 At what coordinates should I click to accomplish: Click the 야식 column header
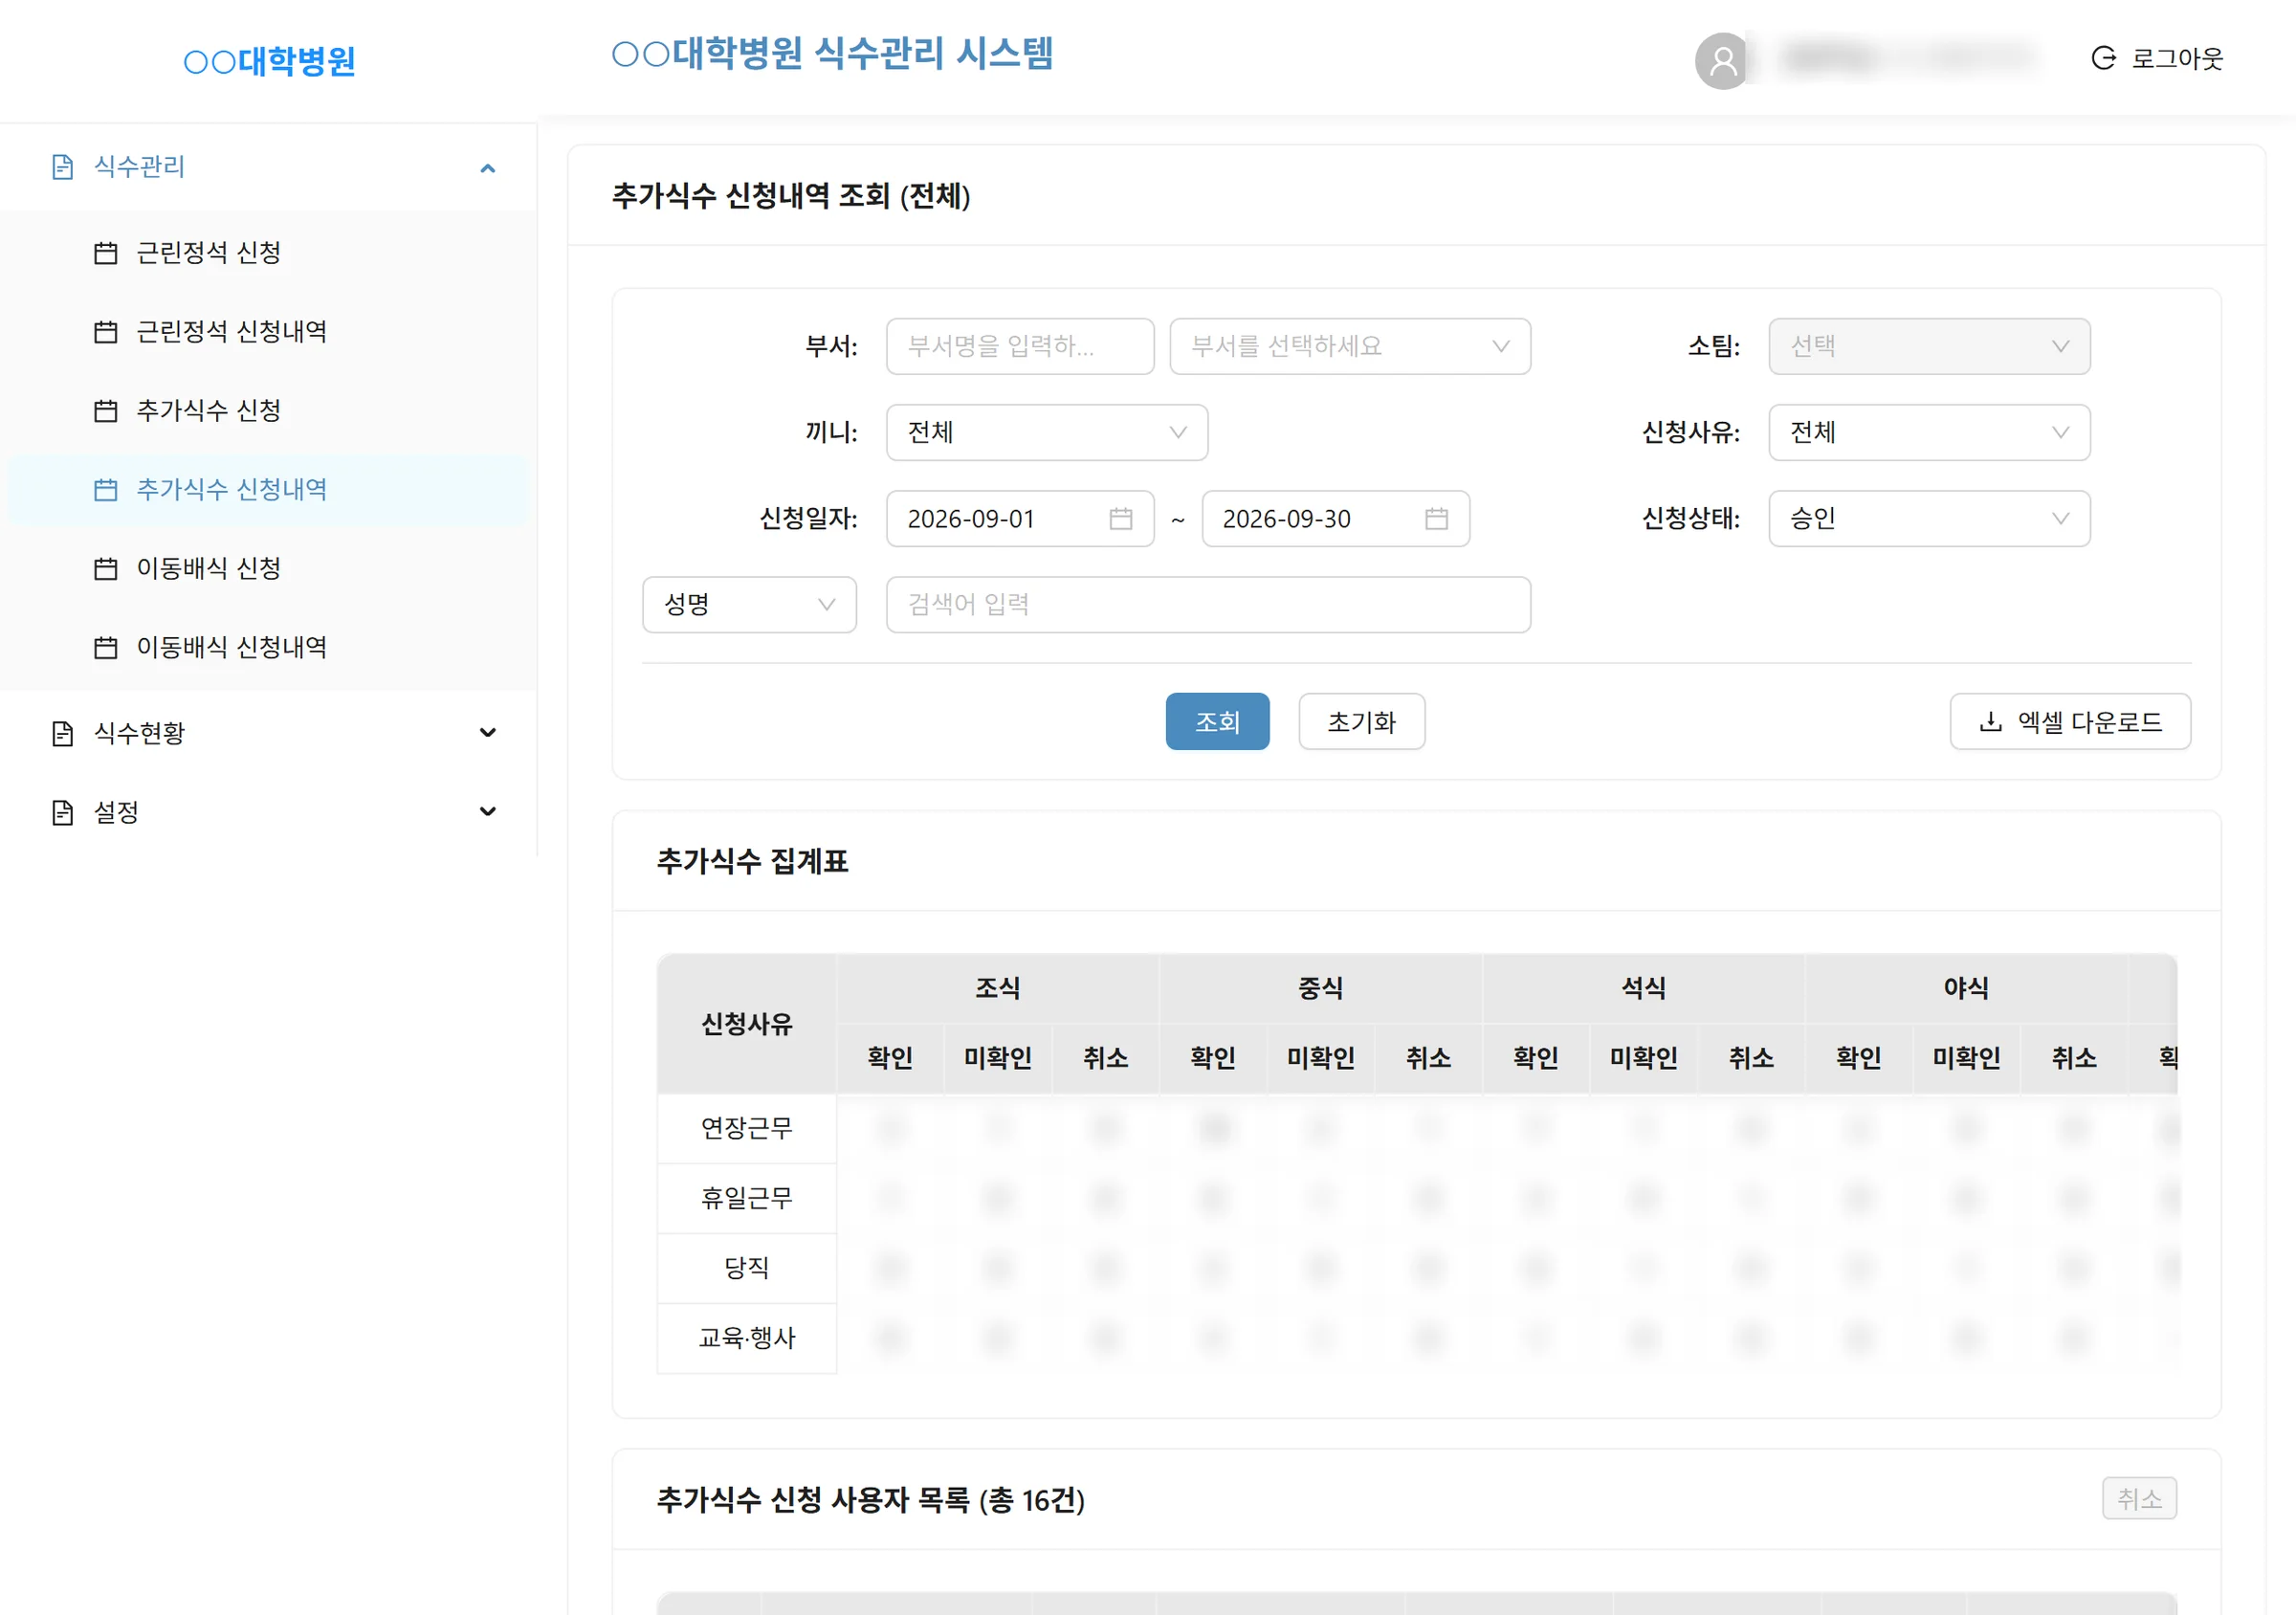click(x=1966, y=989)
